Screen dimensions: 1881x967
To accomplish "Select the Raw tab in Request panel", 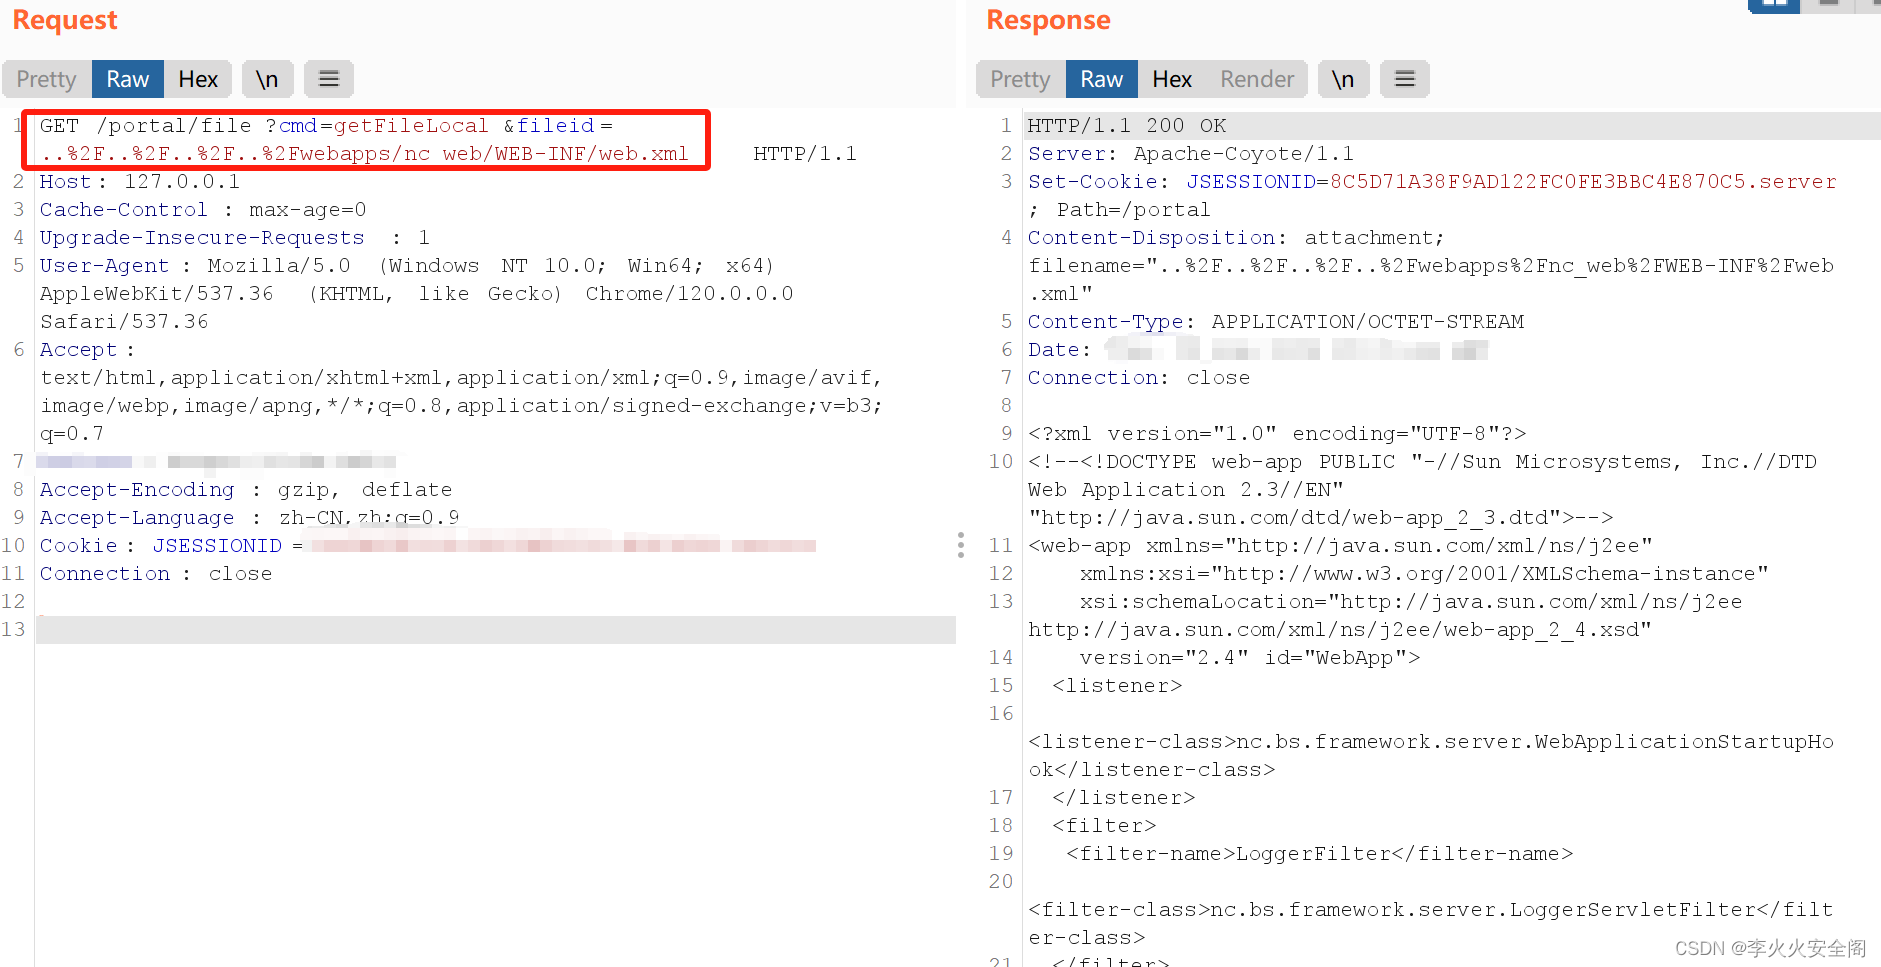I will click(x=128, y=79).
